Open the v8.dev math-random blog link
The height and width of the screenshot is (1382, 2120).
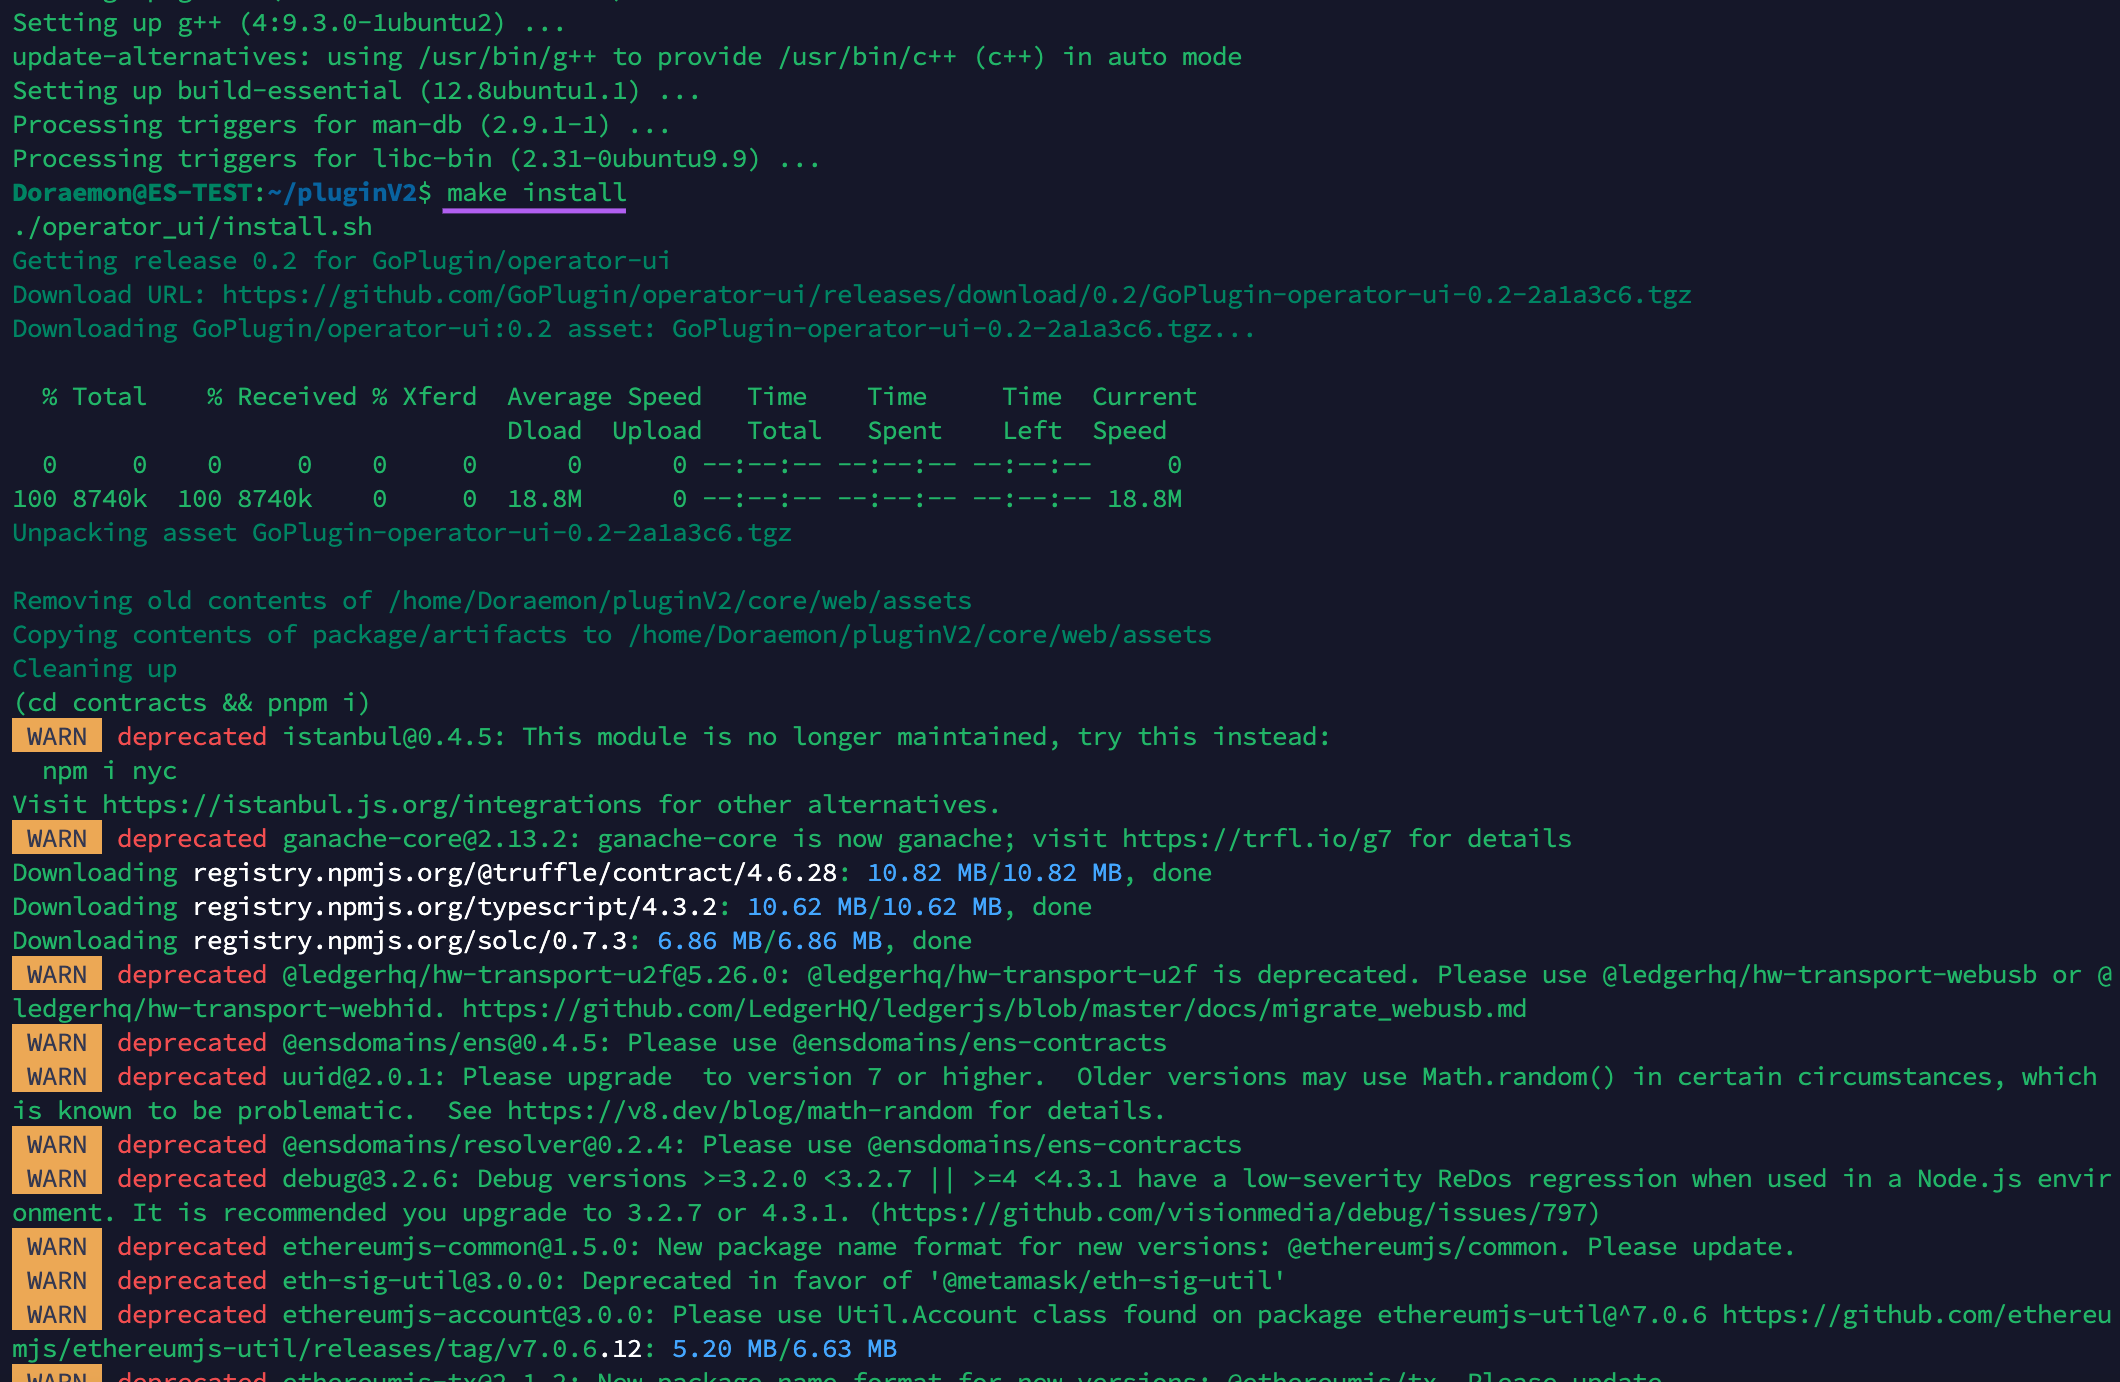745,1110
